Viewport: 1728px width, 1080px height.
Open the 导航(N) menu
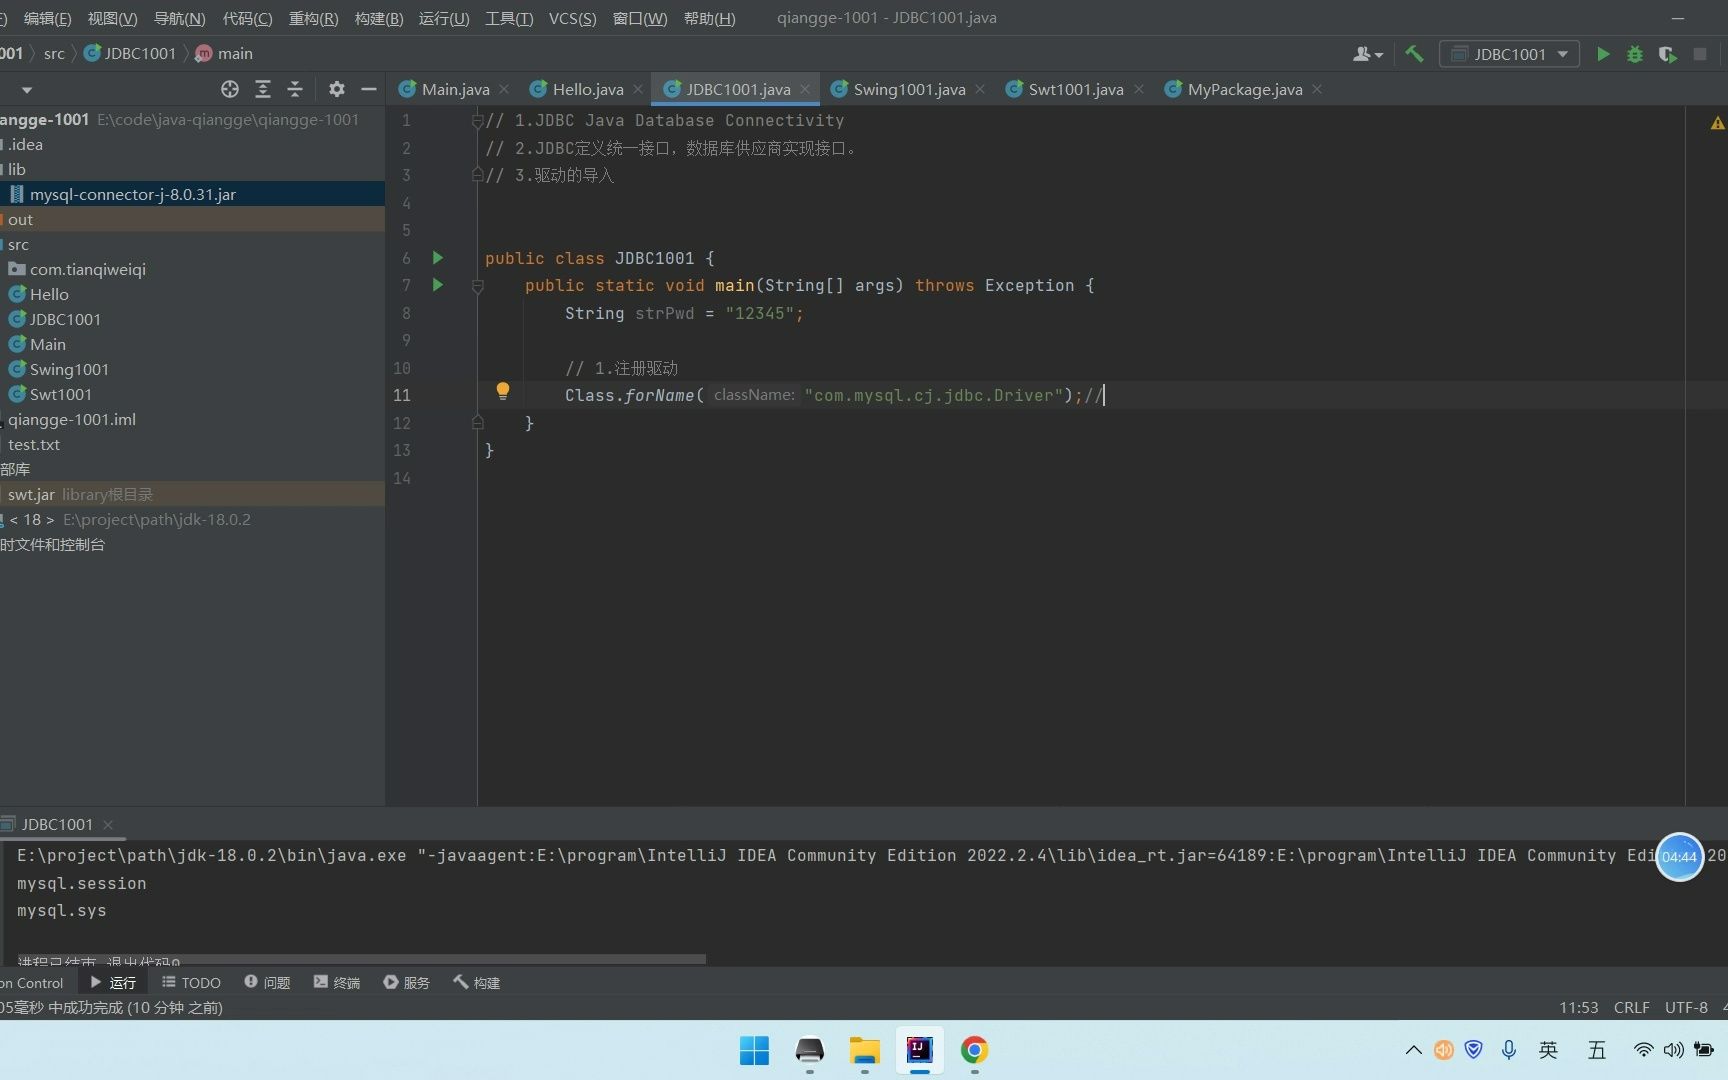[179, 18]
